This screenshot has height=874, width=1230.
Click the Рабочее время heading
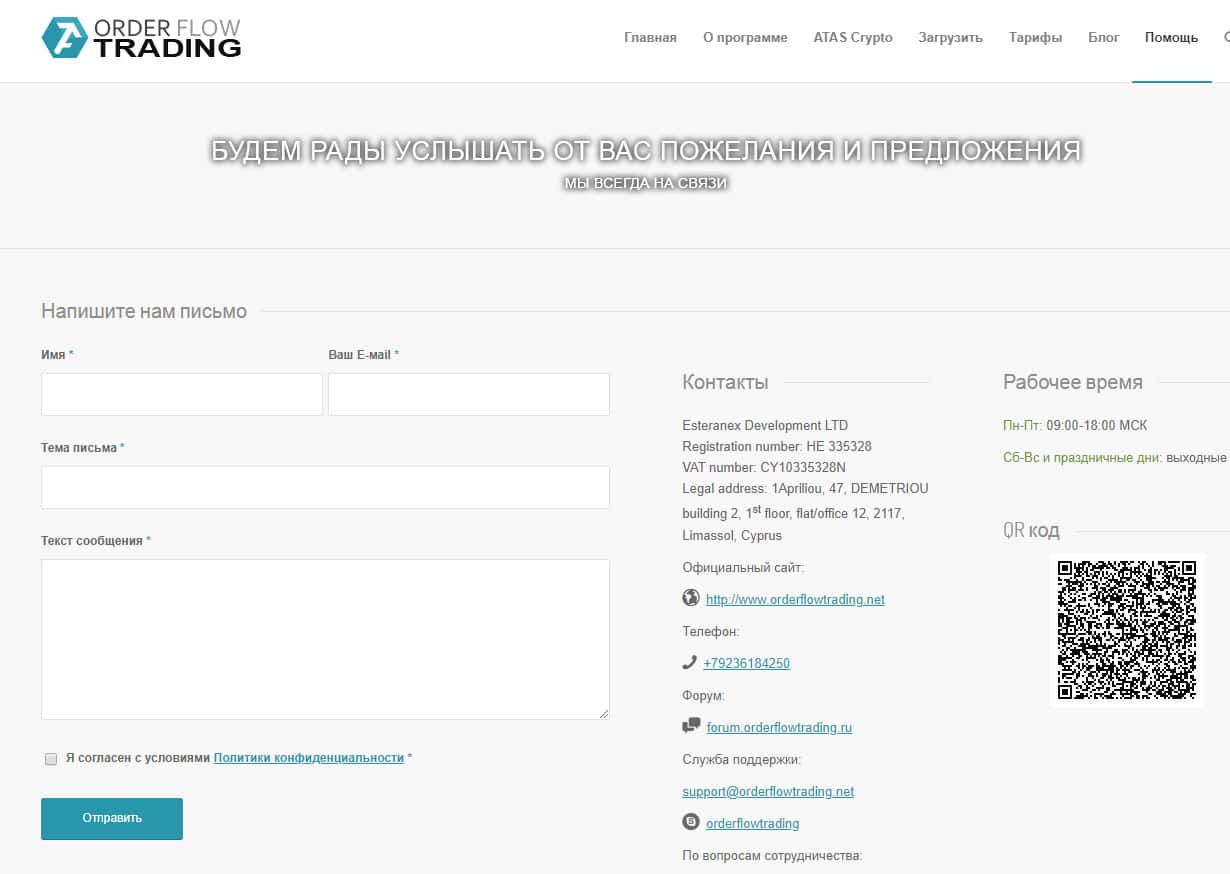click(1072, 382)
